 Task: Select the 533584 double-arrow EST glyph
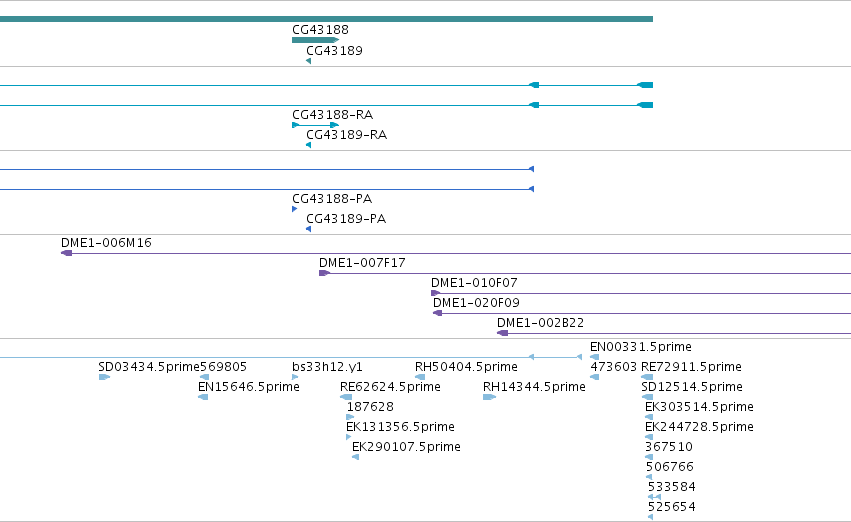point(654,497)
